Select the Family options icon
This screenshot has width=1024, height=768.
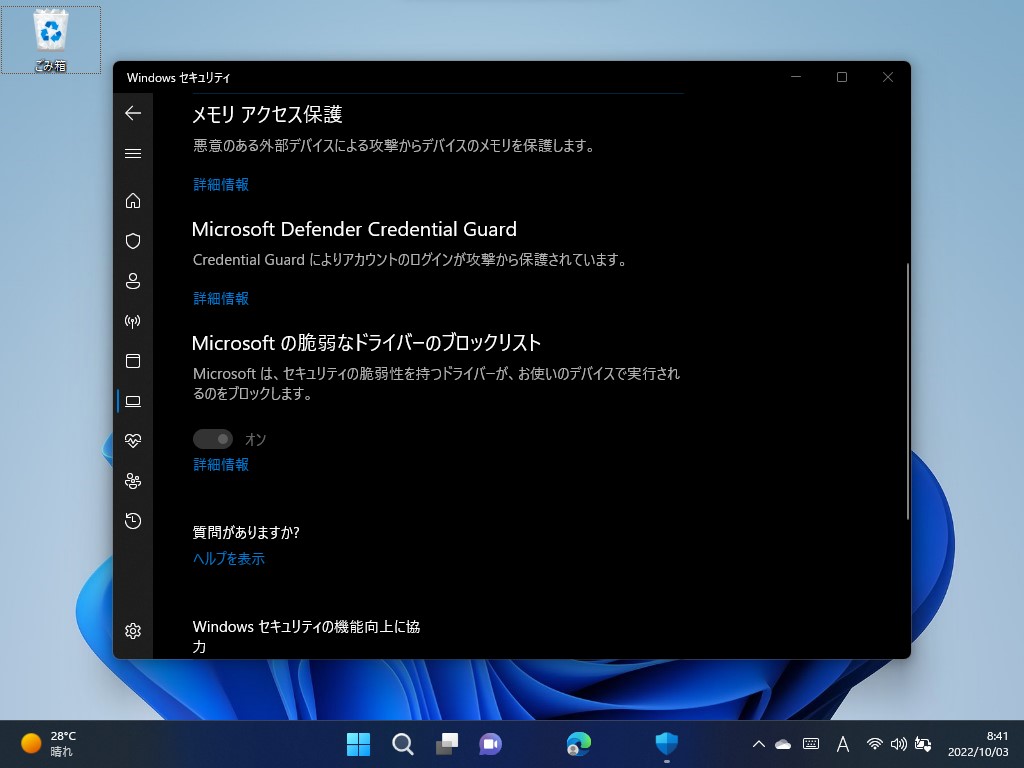133,480
